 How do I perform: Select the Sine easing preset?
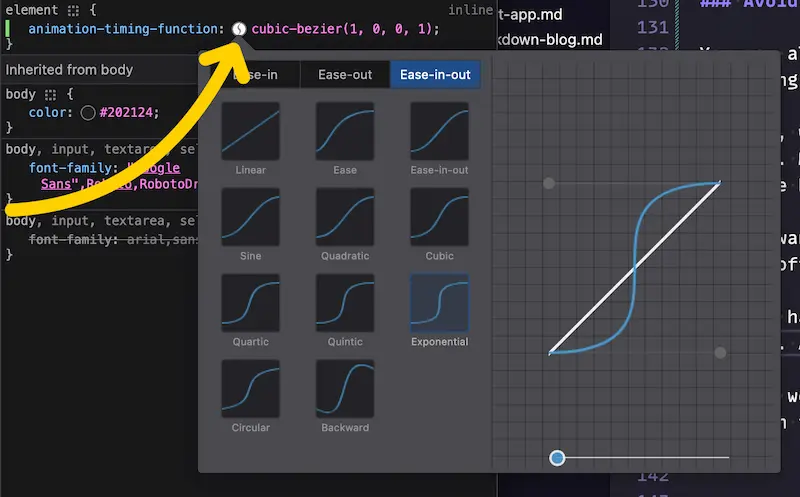point(251,217)
